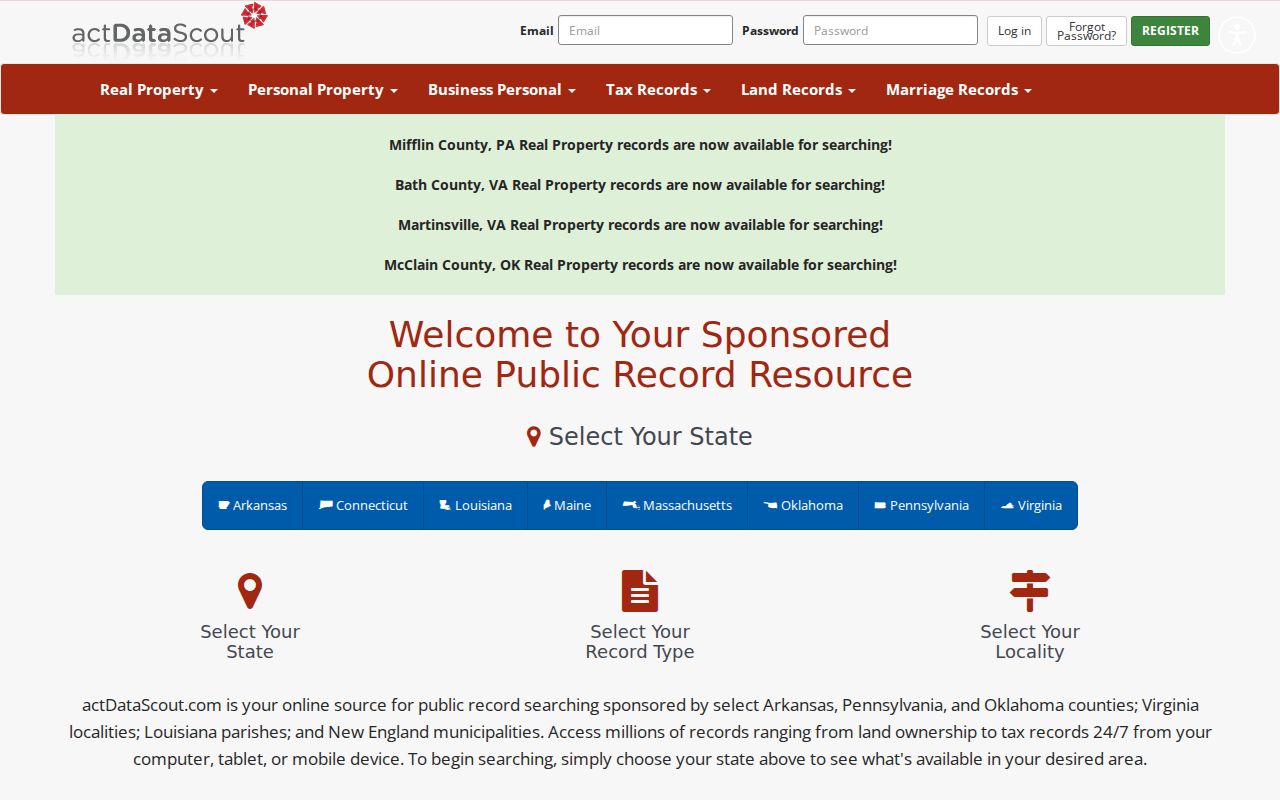The width and height of the screenshot is (1280, 800).
Task: Select the Arkansas state button
Action: 252,505
